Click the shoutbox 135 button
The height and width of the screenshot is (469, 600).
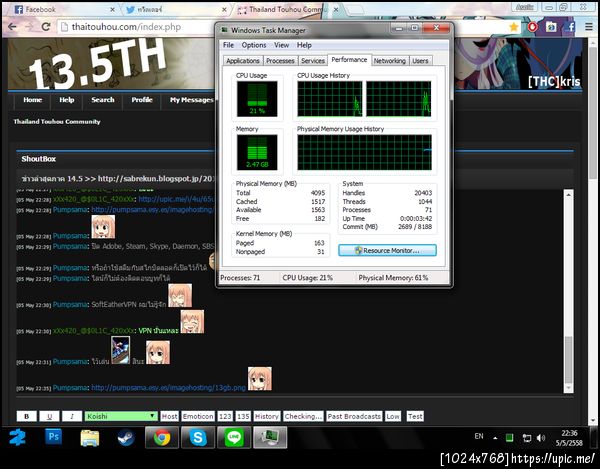tap(243, 416)
